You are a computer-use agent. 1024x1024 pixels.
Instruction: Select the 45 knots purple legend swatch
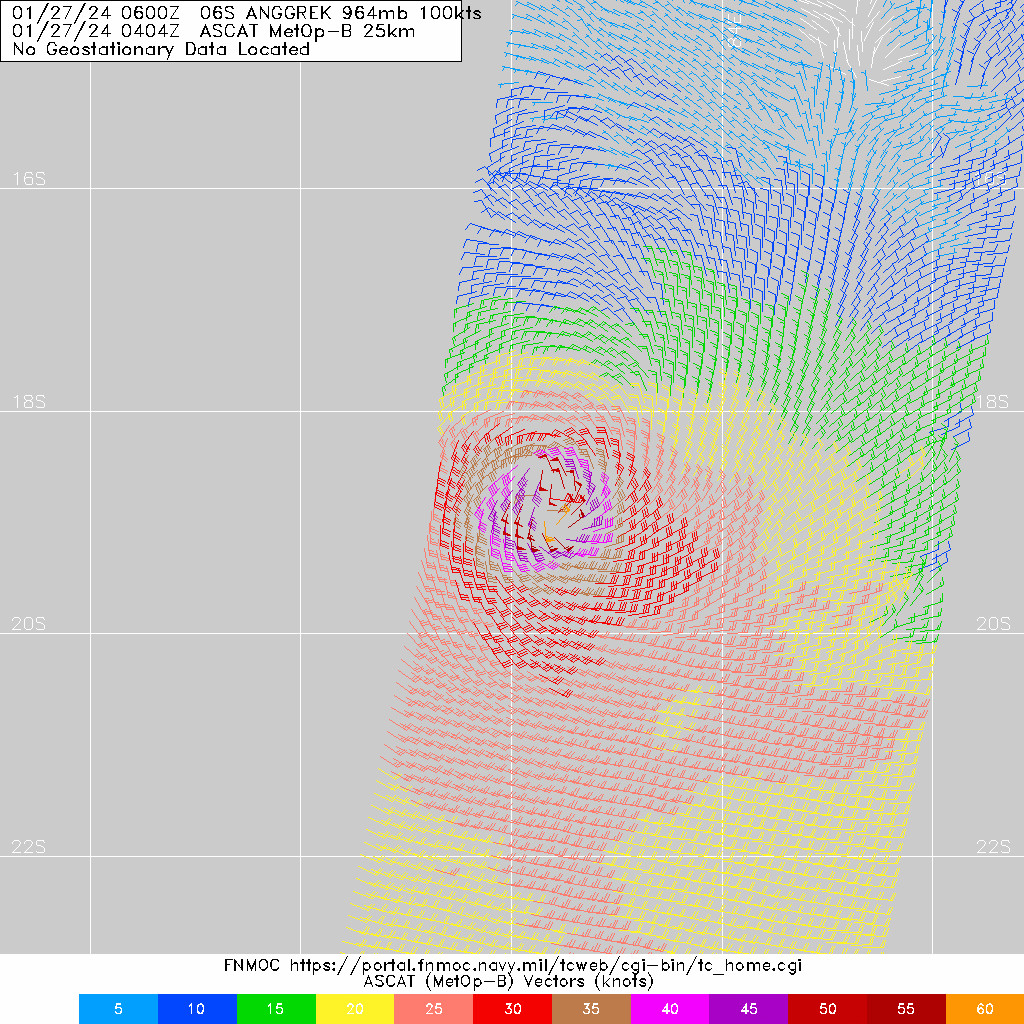point(748,1009)
